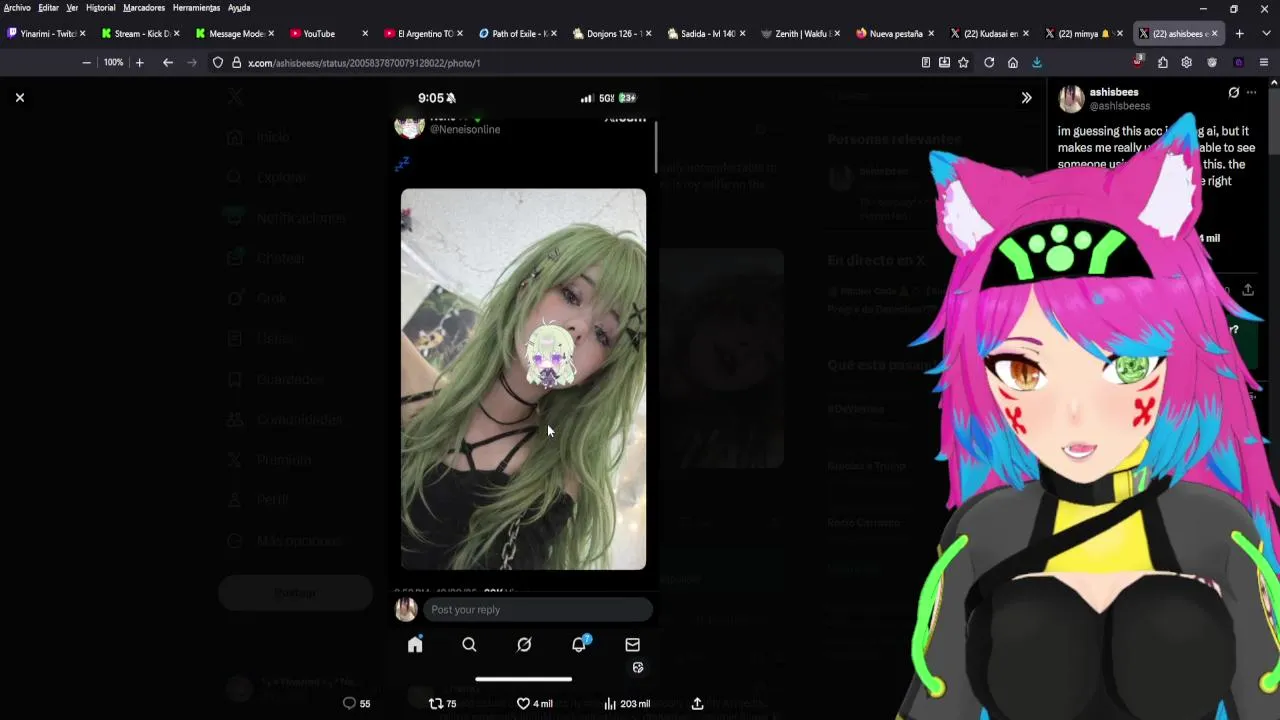Click the phone home icon
The height and width of the screenshot is (720, 1280).
(415, 645)
